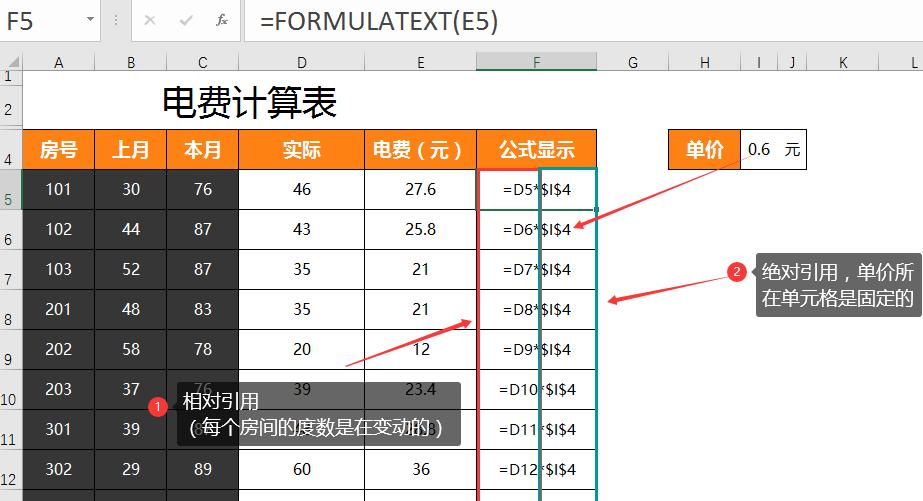Select column C header
The height and width of the screenshot is (501, 923).
[x=202, y=62]
